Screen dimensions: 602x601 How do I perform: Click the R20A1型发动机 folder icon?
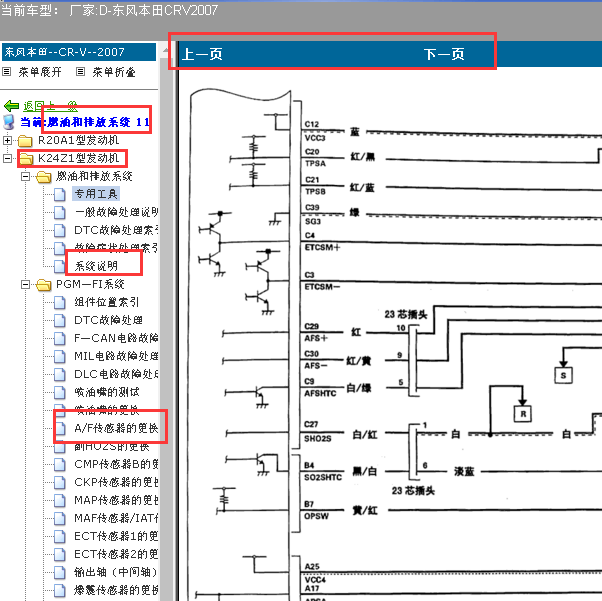pos(25,141)
